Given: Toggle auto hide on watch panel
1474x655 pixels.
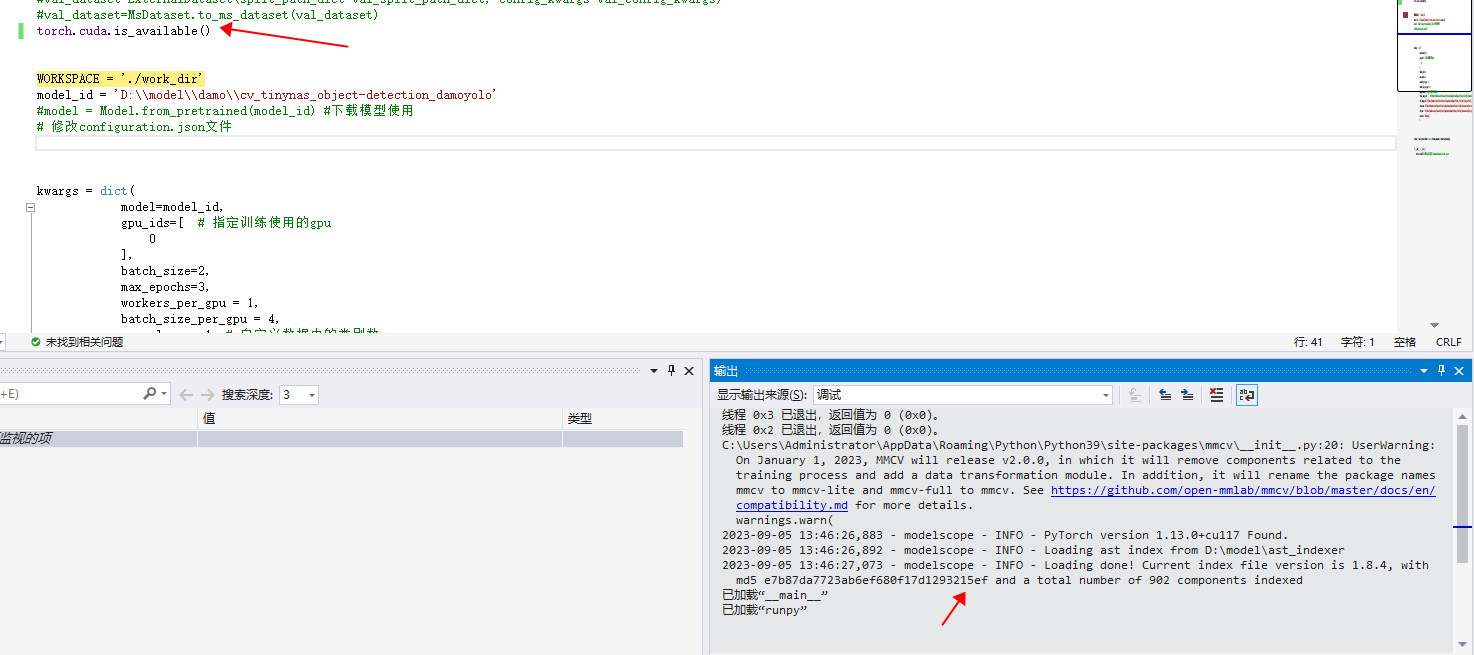Looking at the screenshot, I should click(x=672, y=371).
